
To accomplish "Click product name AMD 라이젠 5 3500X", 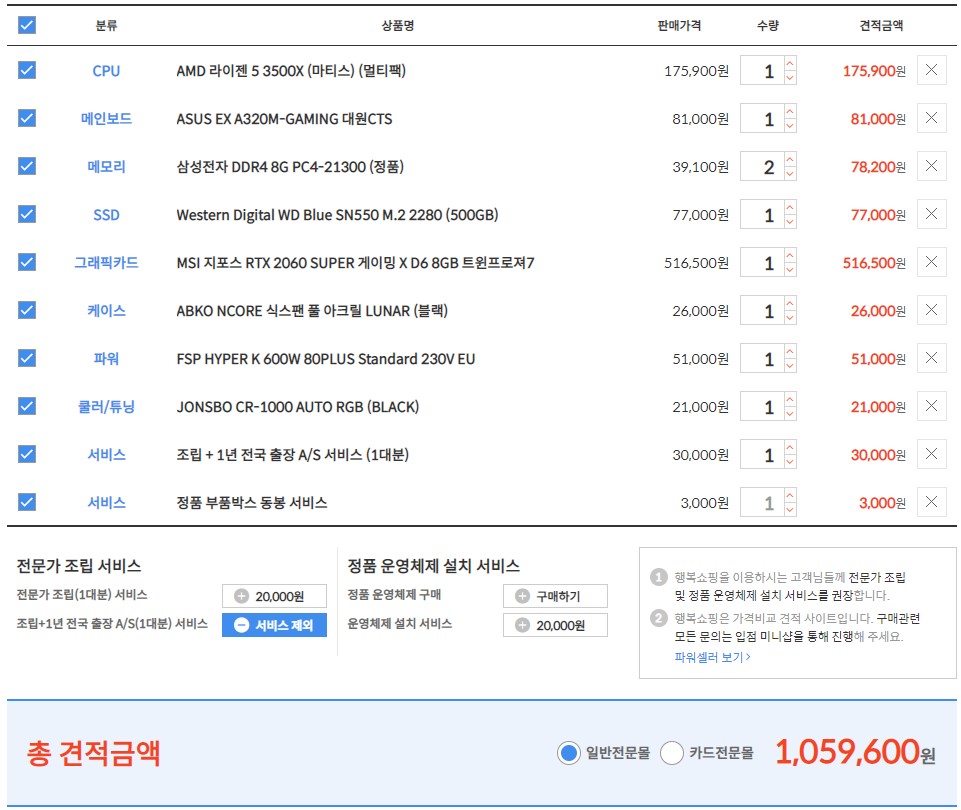I will pyautogui.click(x=291, y=71).
